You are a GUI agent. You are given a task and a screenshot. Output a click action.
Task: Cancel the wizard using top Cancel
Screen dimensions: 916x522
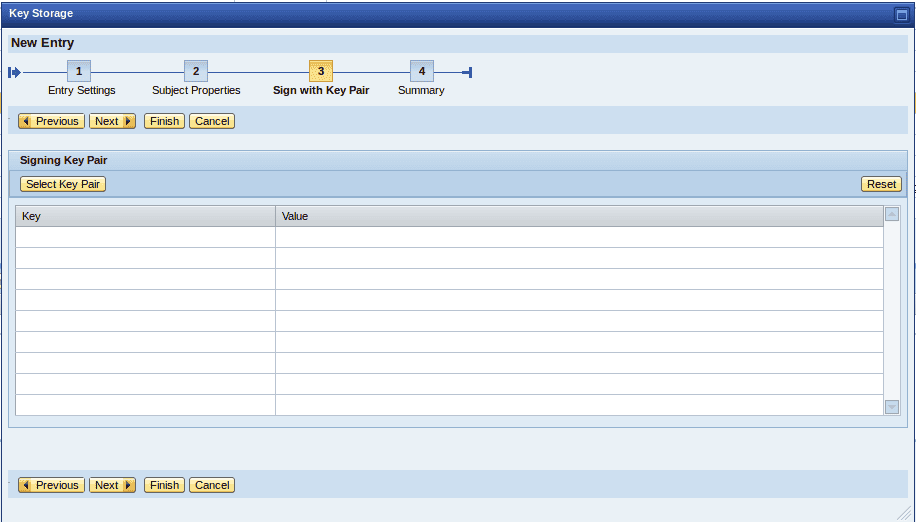tap(212, 121)
